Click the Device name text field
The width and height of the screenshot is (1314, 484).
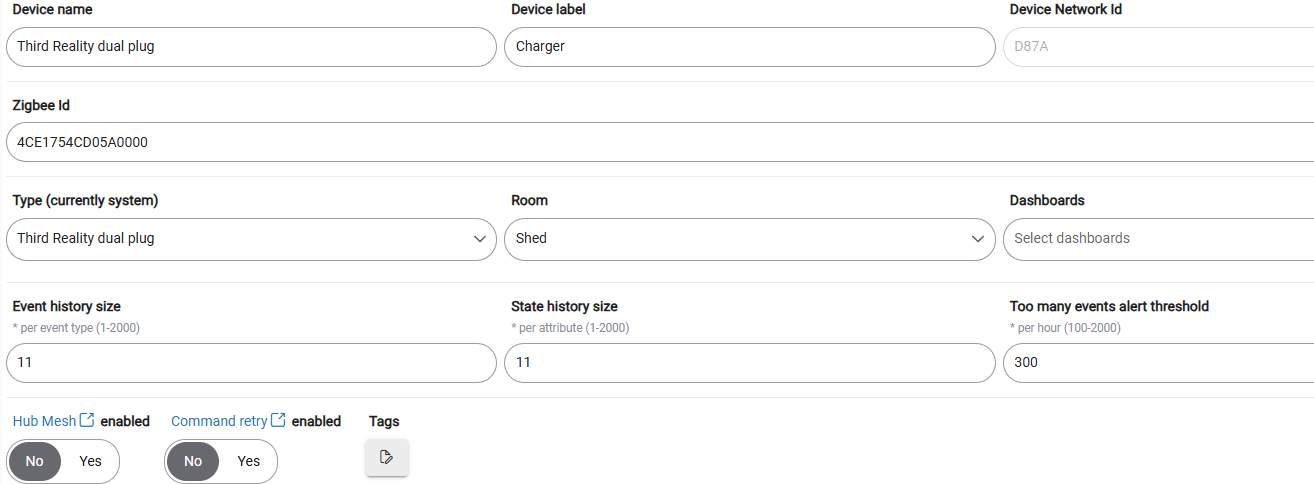pyautogui.click(x=250, y=47)
